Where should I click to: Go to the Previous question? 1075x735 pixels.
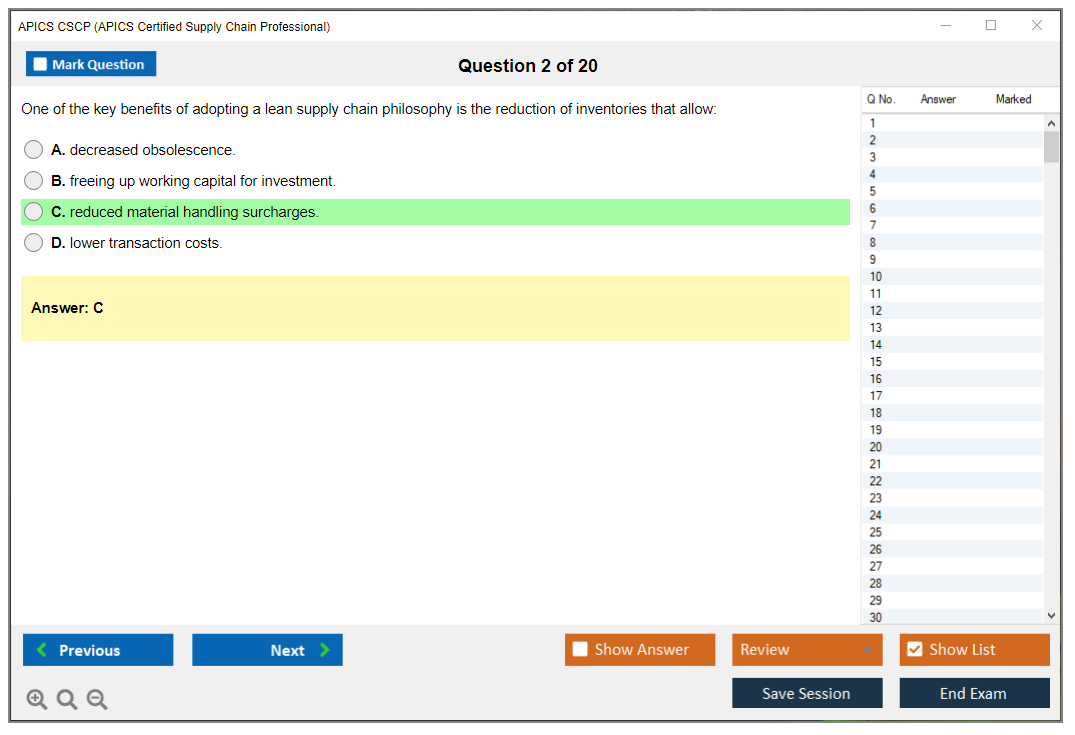[x=98, y=650]
